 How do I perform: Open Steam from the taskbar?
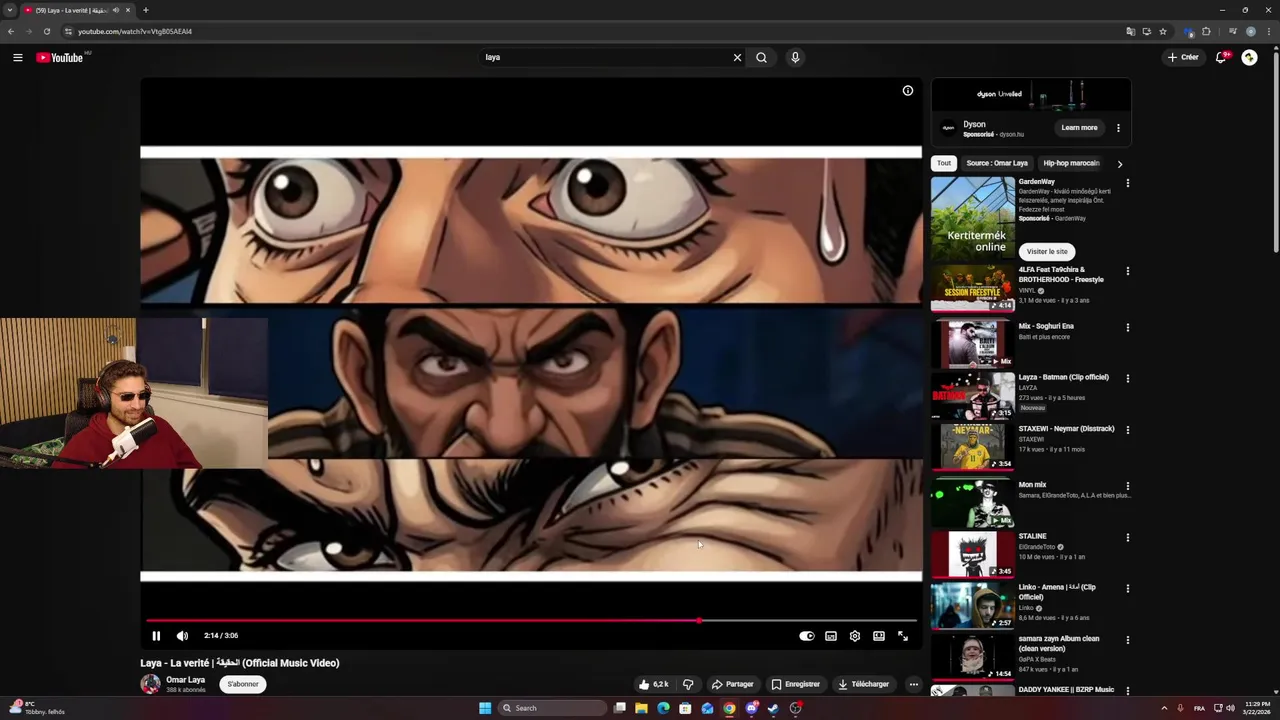[773, 708]
